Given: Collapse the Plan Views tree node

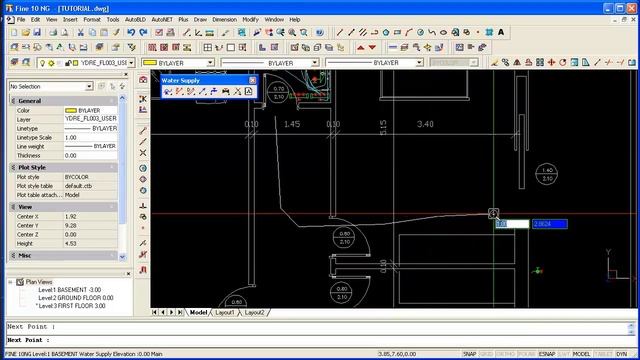Looking at the screenshot, I should pos(11,282).
